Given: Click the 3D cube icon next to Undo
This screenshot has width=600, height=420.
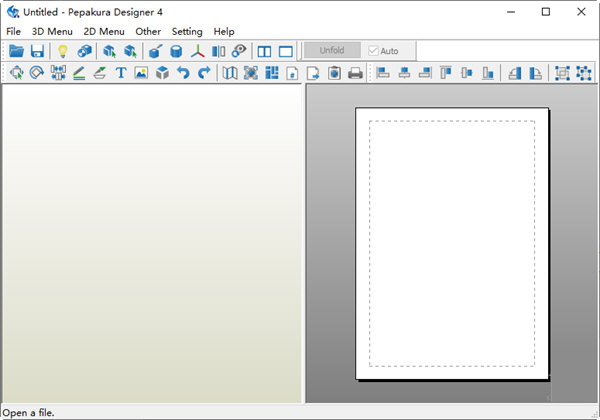Looking at the screenshot, I should click(x=162, y=73).
